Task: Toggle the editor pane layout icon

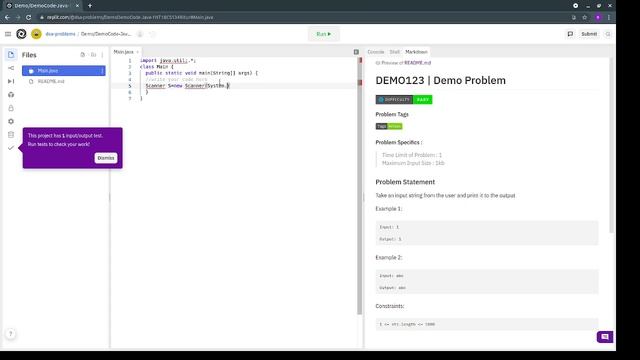Action: point(356,52)
